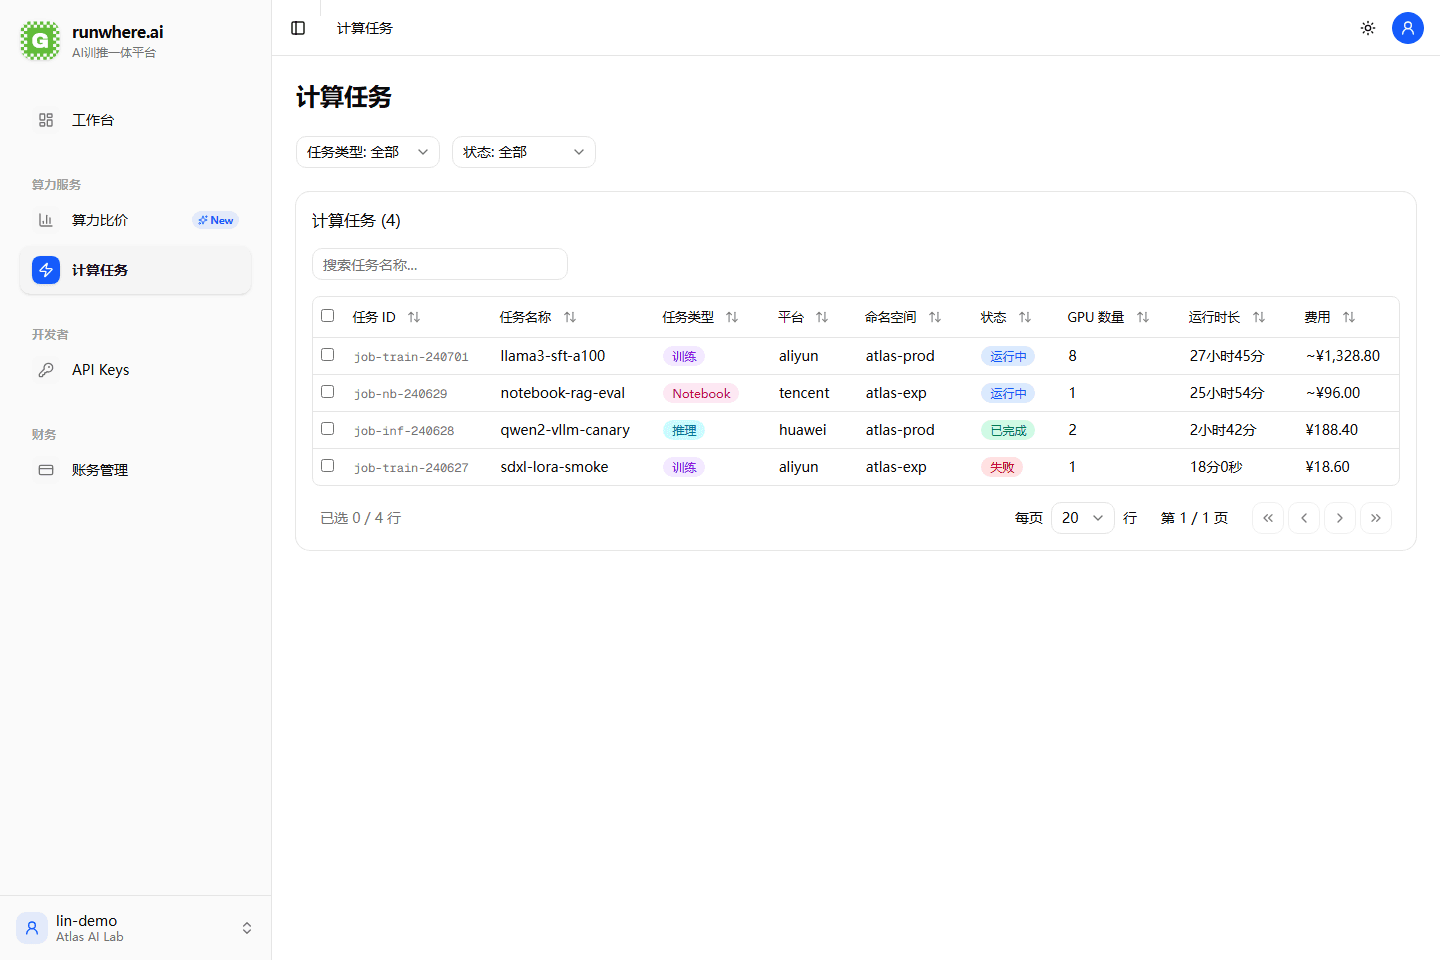This screenshot has width=1440, height=960.
Task: Open the 任务类型: 全部 filter dropdown
Action: coord(368,152)
